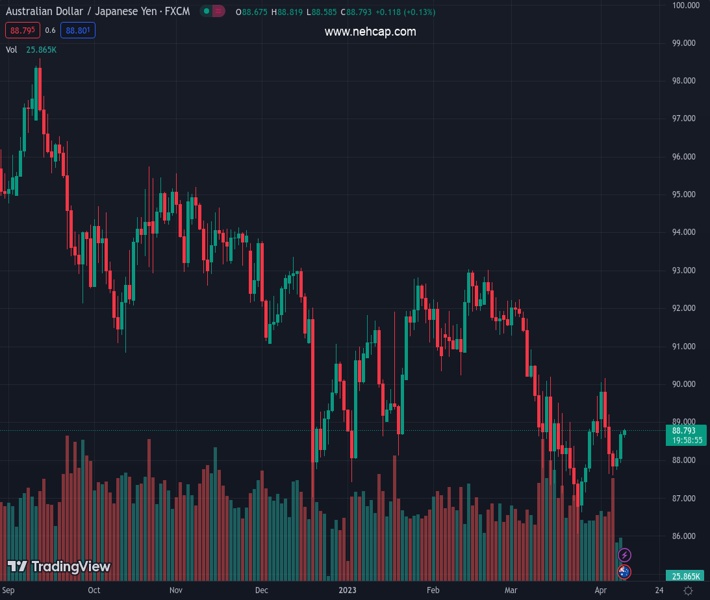Click the TradingView logo

click(58, 567)
